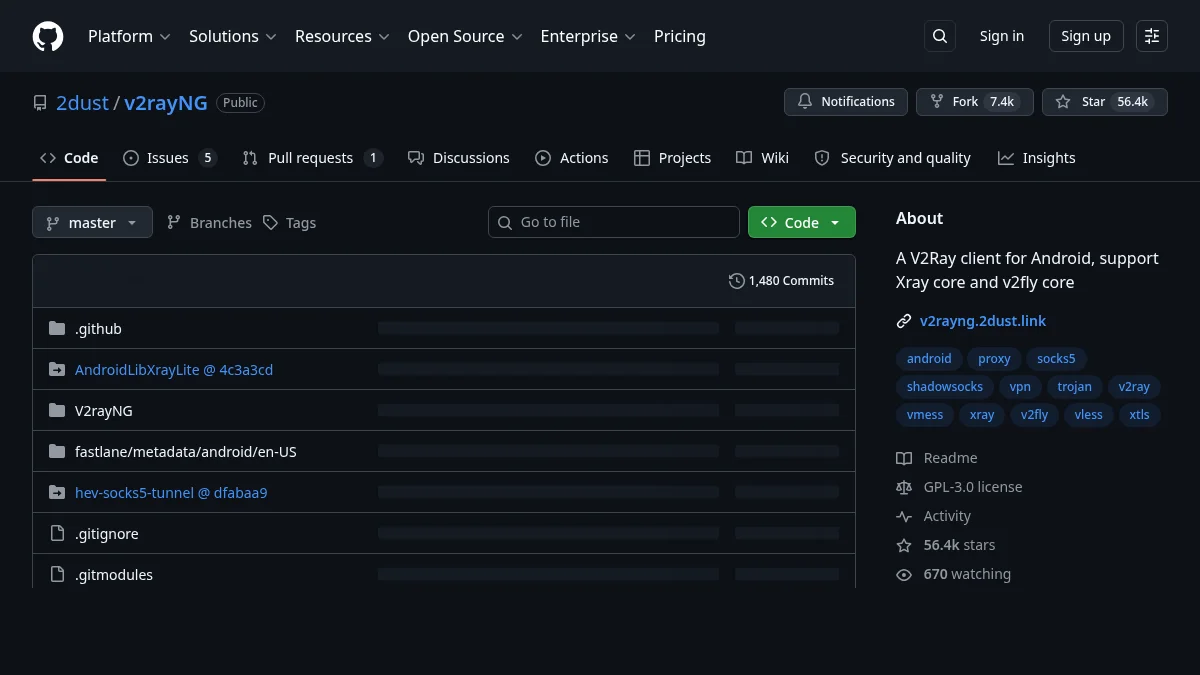
Task: Select the proxy topic tag
Action: tap(994, 359)
